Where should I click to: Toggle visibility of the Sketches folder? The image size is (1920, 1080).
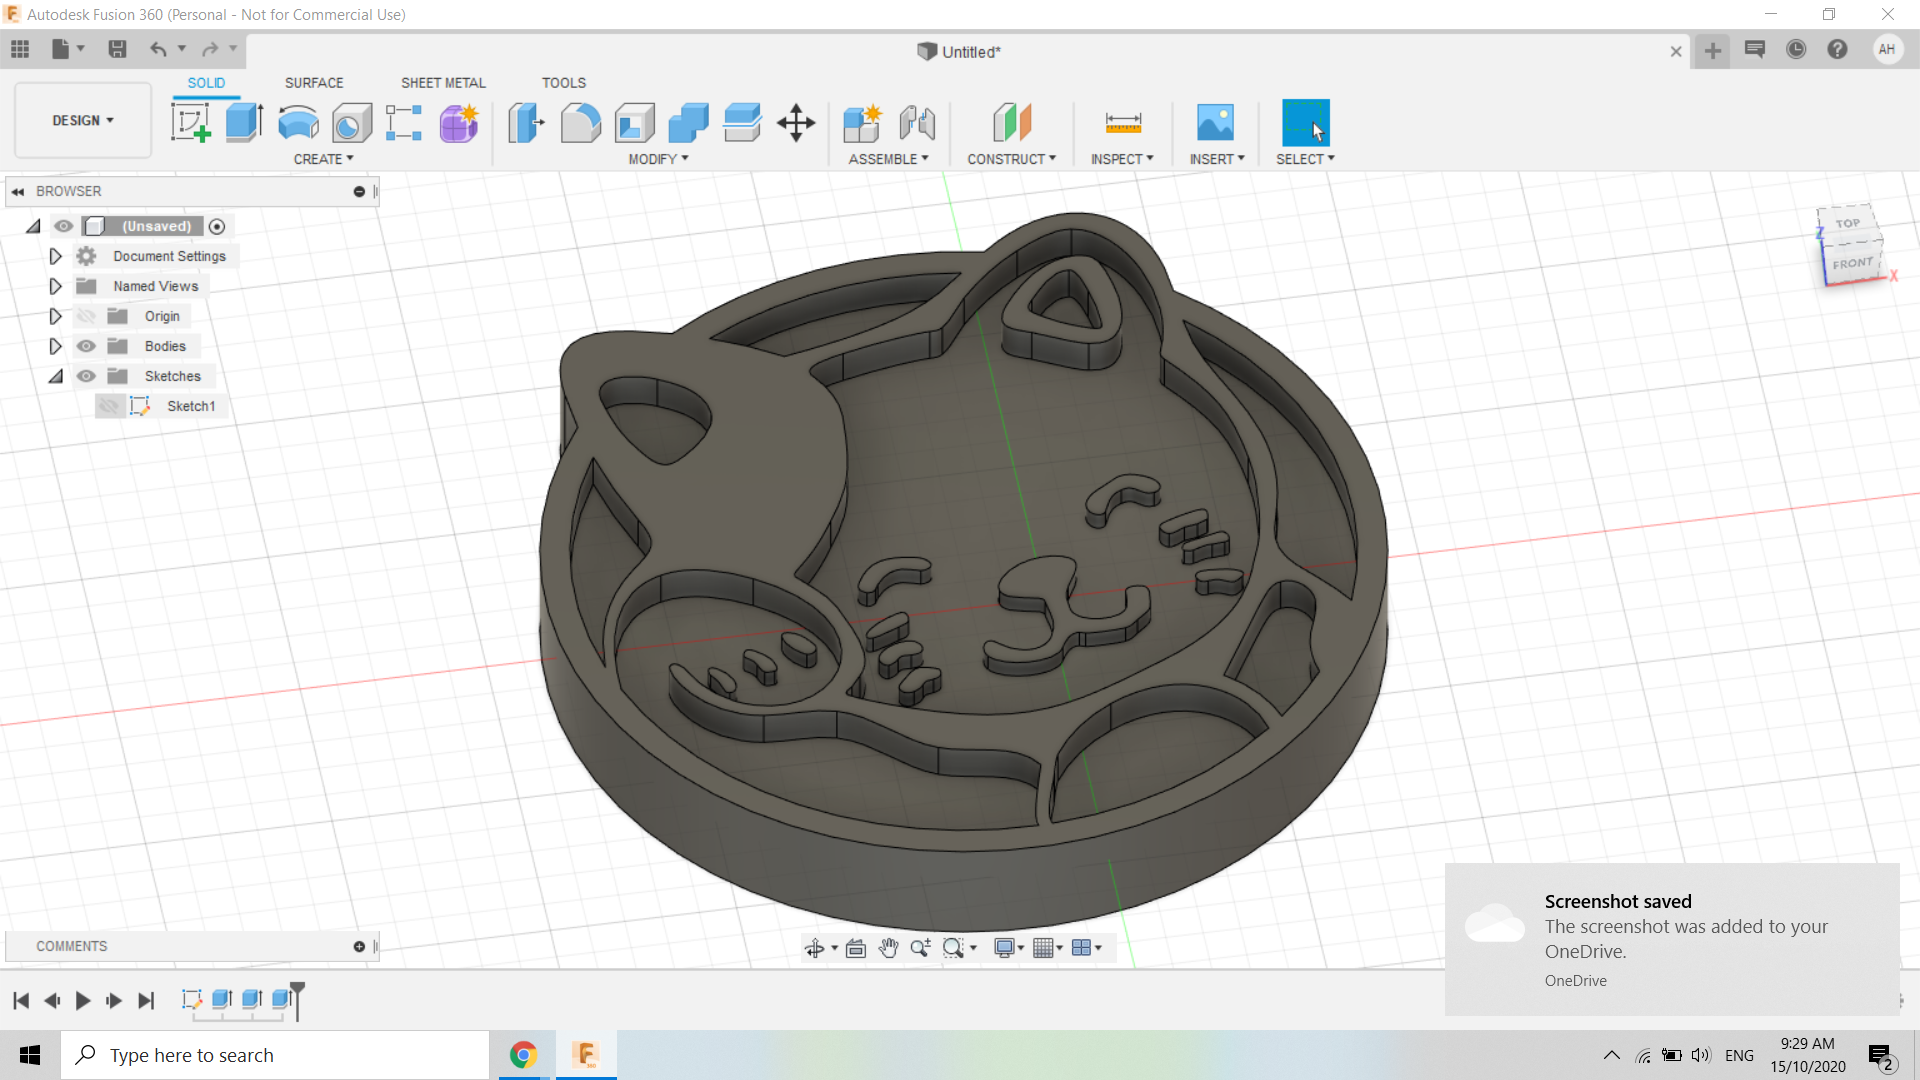(x=87, y=375)
